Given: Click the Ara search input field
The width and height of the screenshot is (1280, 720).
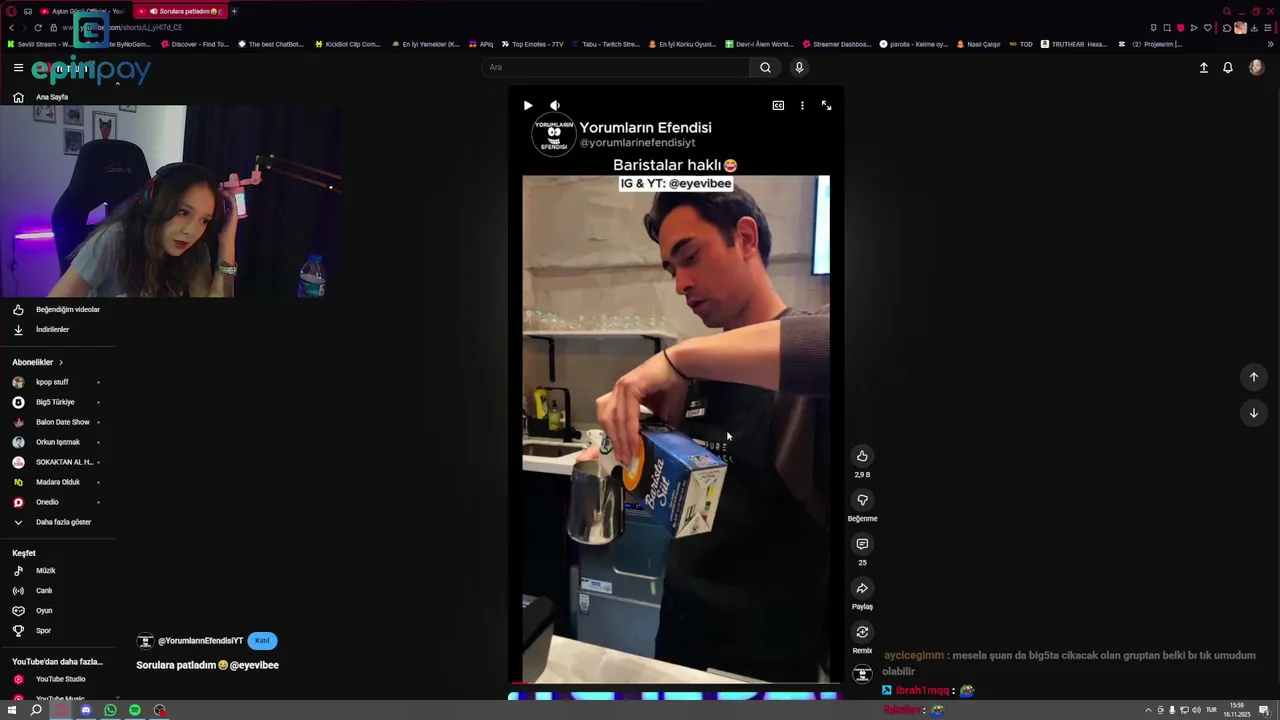Looking at the screenshot, I should (615, 67).
